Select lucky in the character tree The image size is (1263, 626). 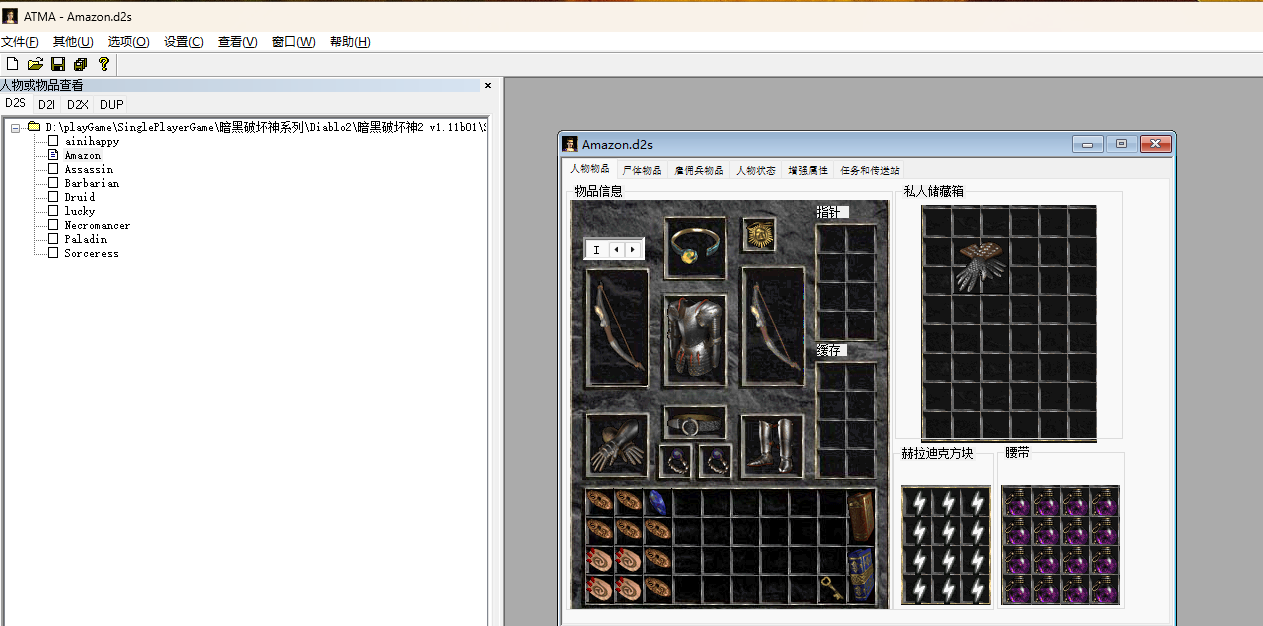[79, 211]
